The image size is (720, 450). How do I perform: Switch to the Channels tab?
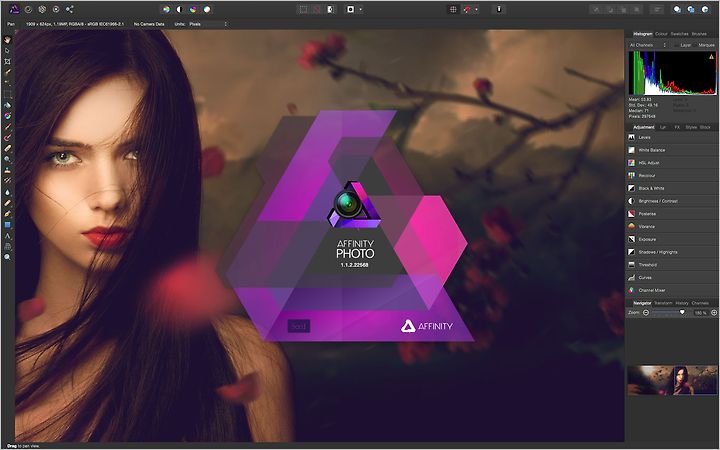pos(700,303)
